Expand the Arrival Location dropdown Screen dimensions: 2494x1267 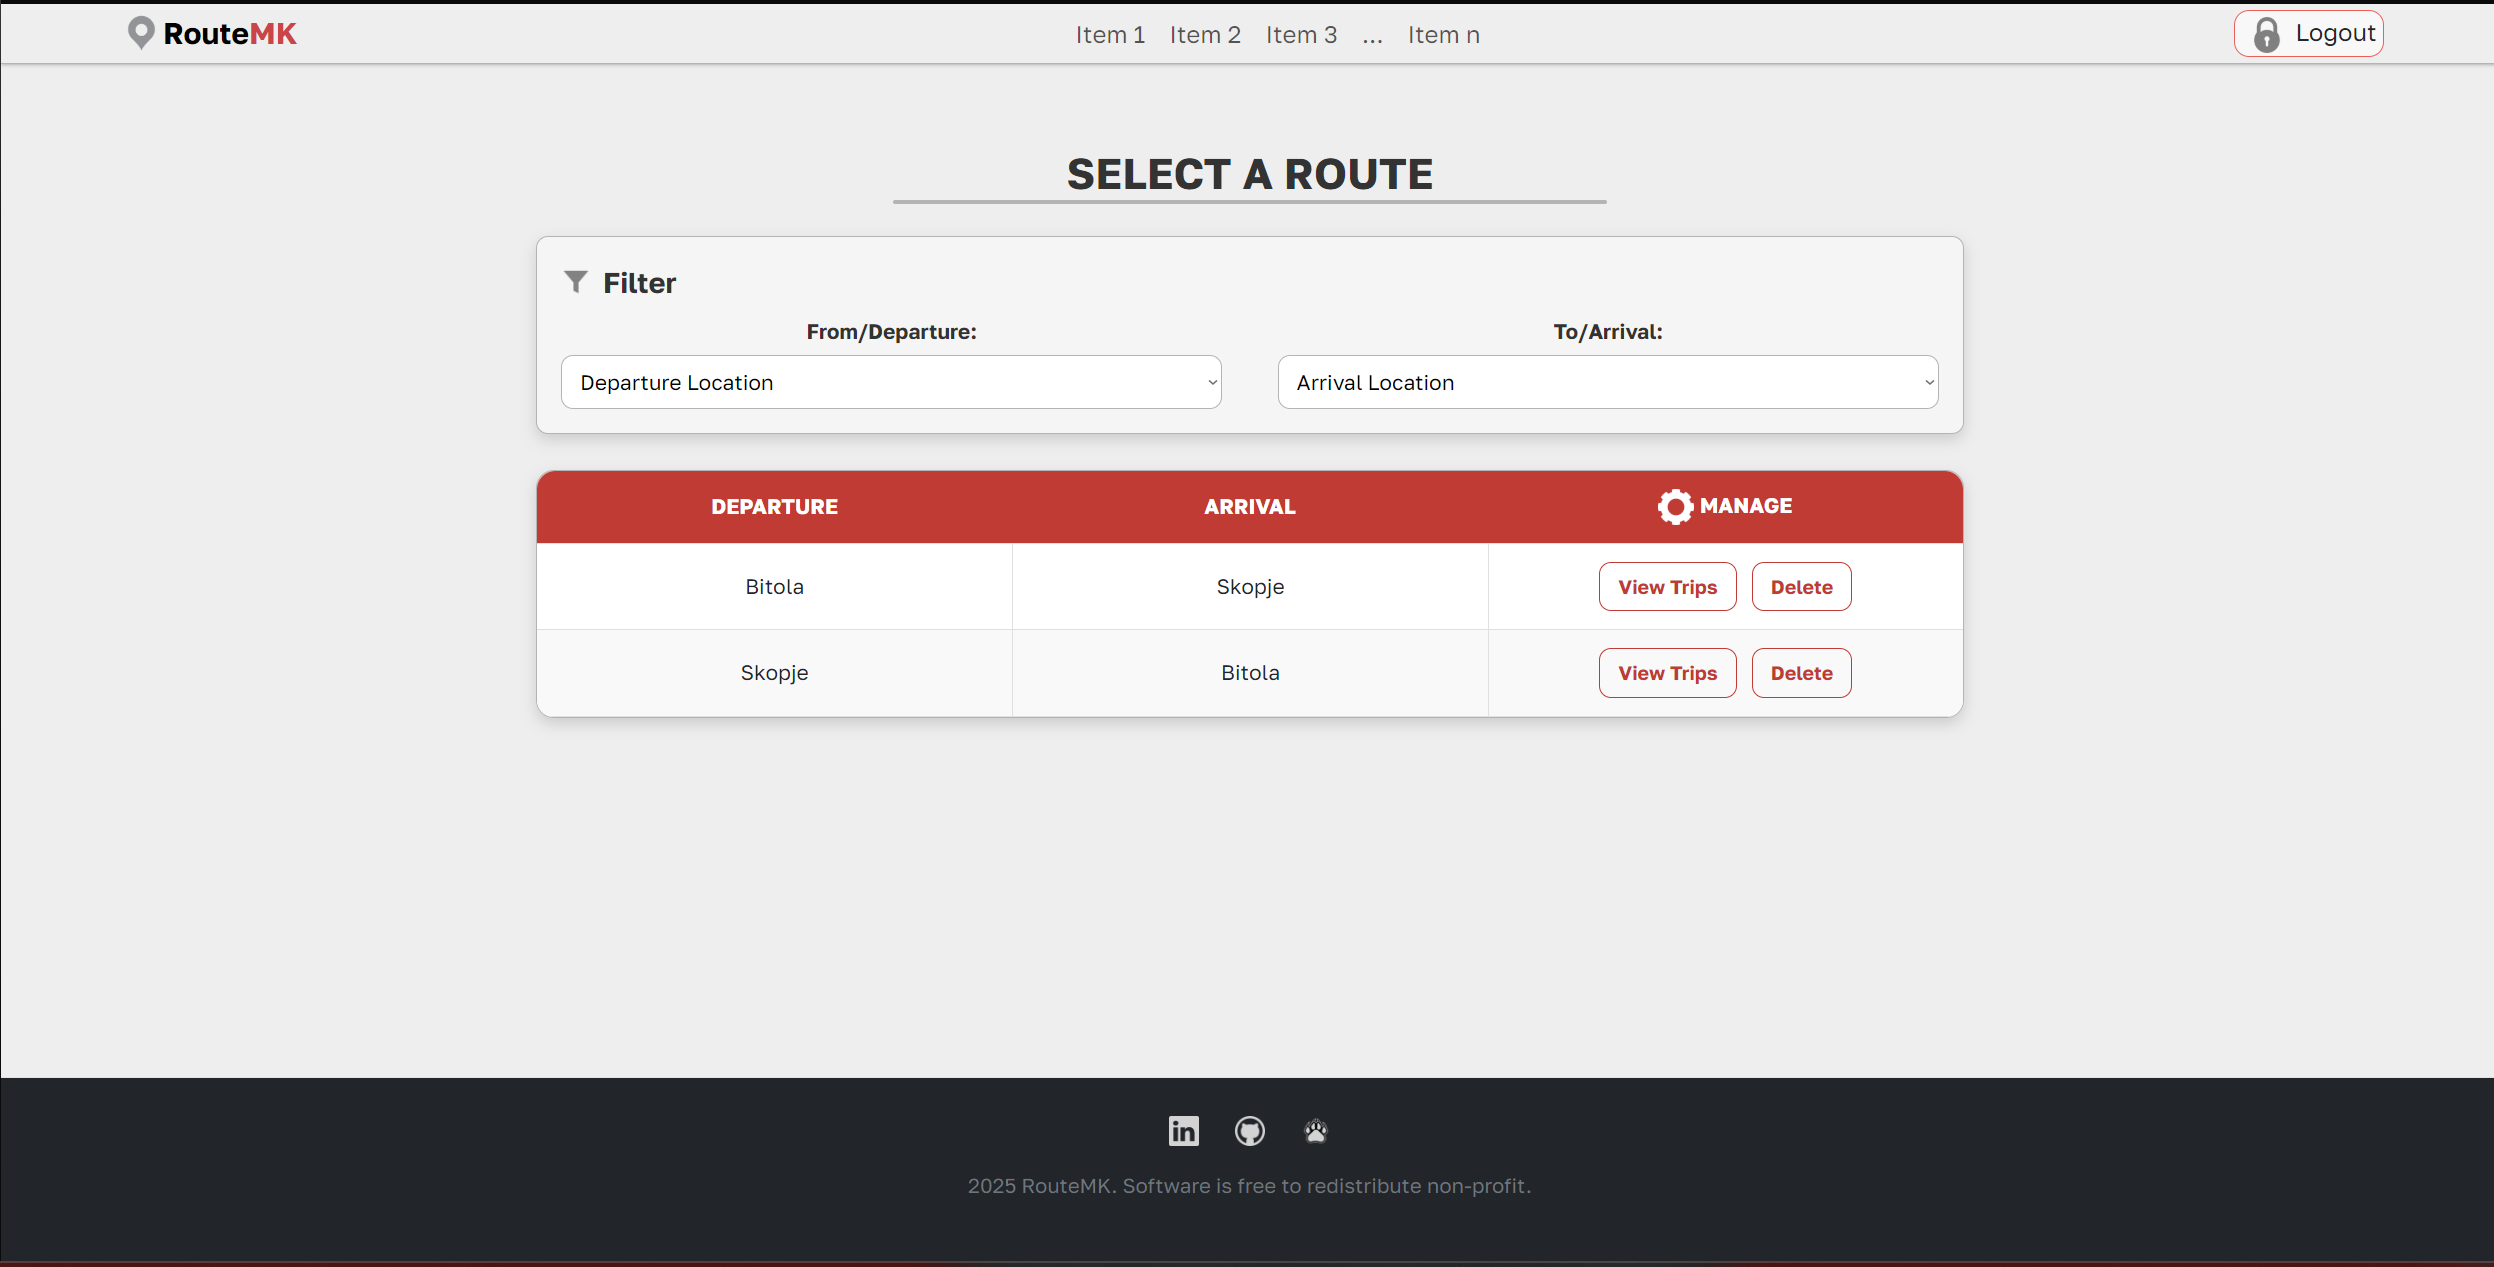pyautogui.click(x=1607, y=382)
